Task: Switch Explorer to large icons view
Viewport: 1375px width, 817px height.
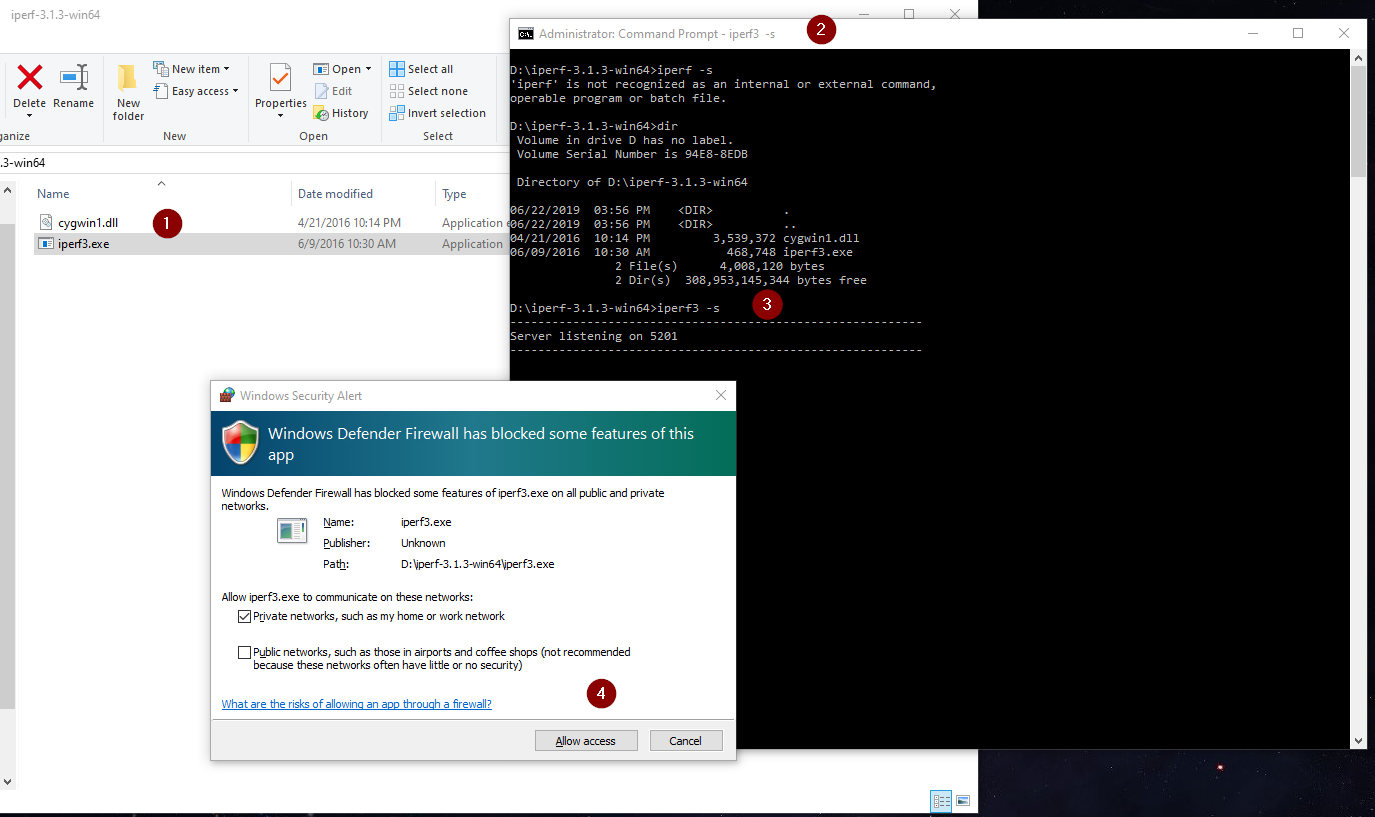Action: [963, 800]
